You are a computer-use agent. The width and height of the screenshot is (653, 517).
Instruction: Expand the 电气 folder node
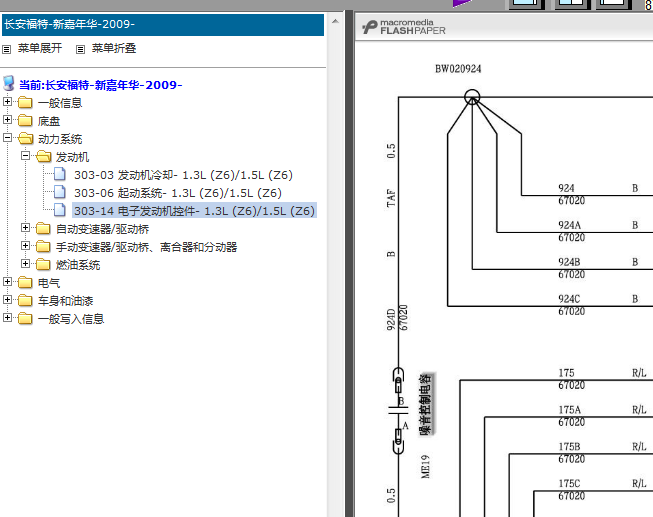(x=7, y=282)
